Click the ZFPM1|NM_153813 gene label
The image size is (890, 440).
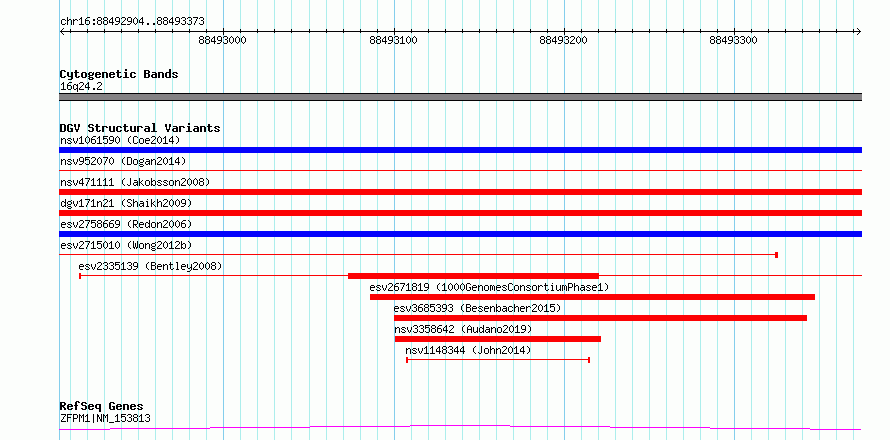105,419
